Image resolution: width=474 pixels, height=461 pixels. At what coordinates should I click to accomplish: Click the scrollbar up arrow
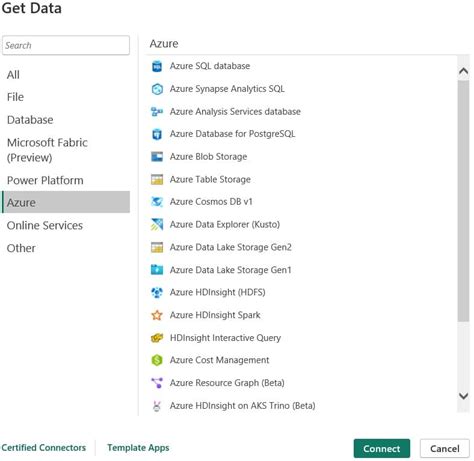463,71
